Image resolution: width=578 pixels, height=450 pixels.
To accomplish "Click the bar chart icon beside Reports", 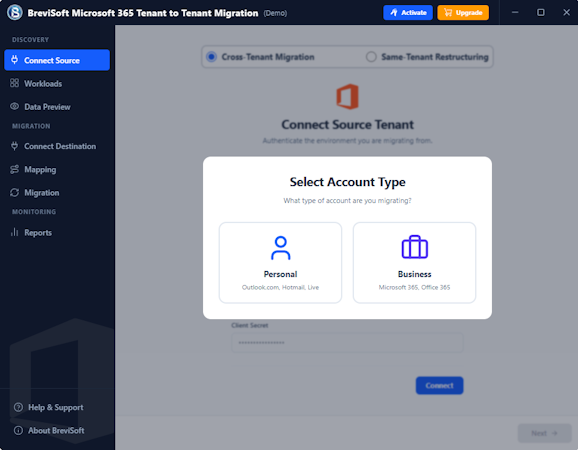I will 14,232.
